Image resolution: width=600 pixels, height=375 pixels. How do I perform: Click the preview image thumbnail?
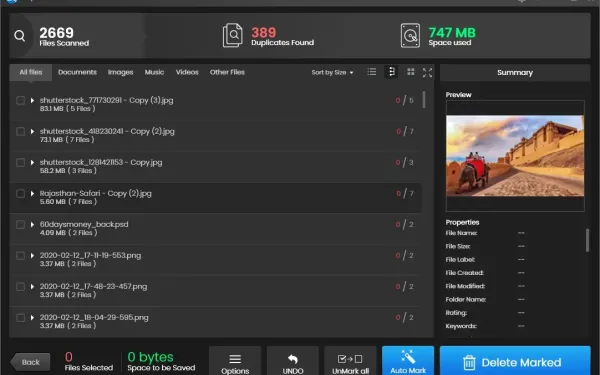coord(515,156)
